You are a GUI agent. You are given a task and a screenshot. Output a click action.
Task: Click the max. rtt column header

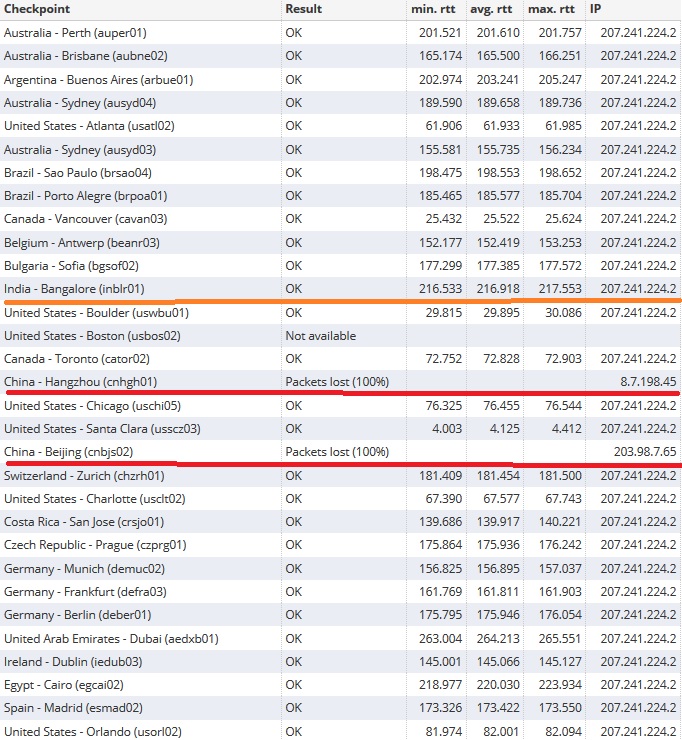pyautogui.click(x=552, y=9)
